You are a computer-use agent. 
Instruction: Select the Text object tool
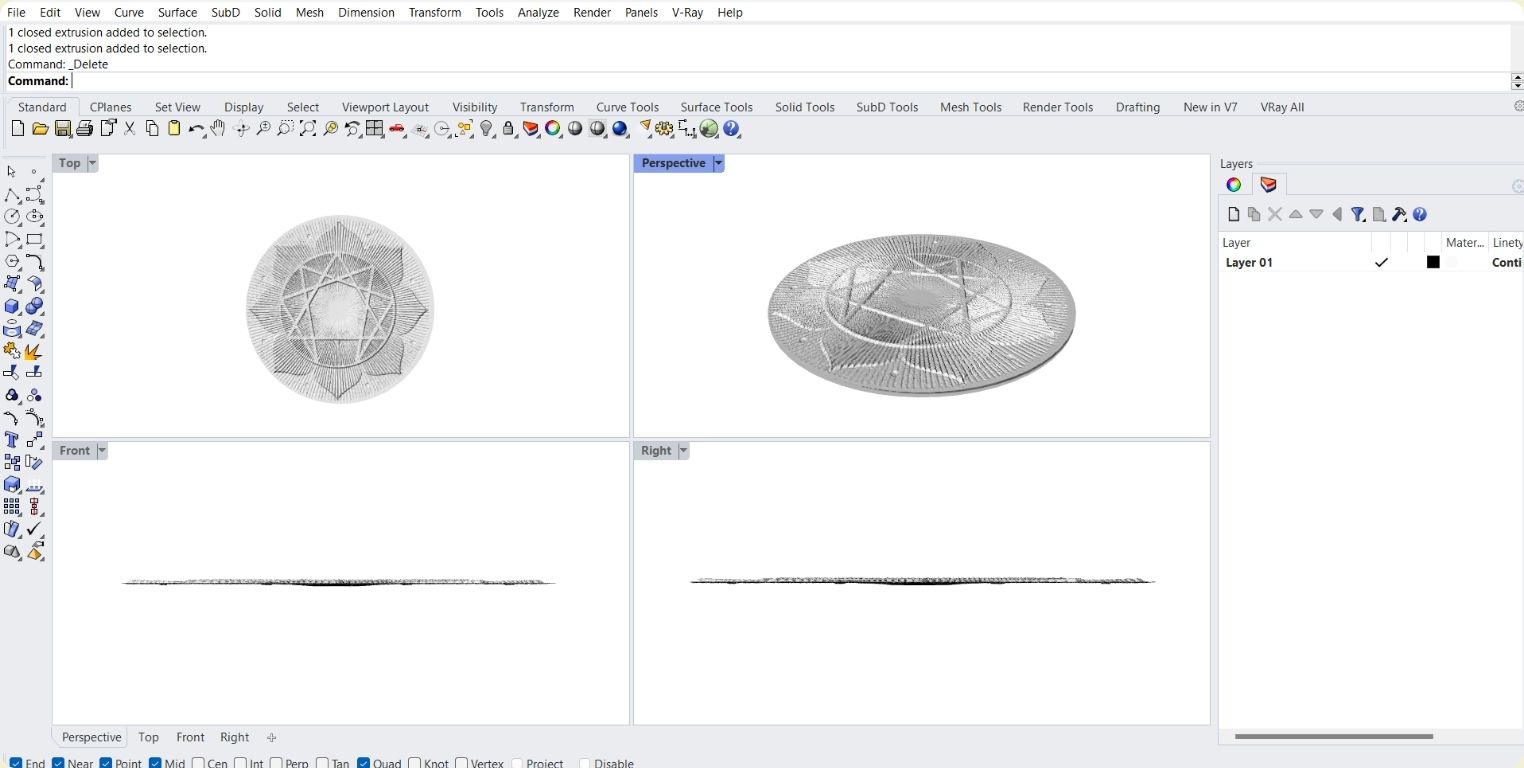[x=12, y=440]
